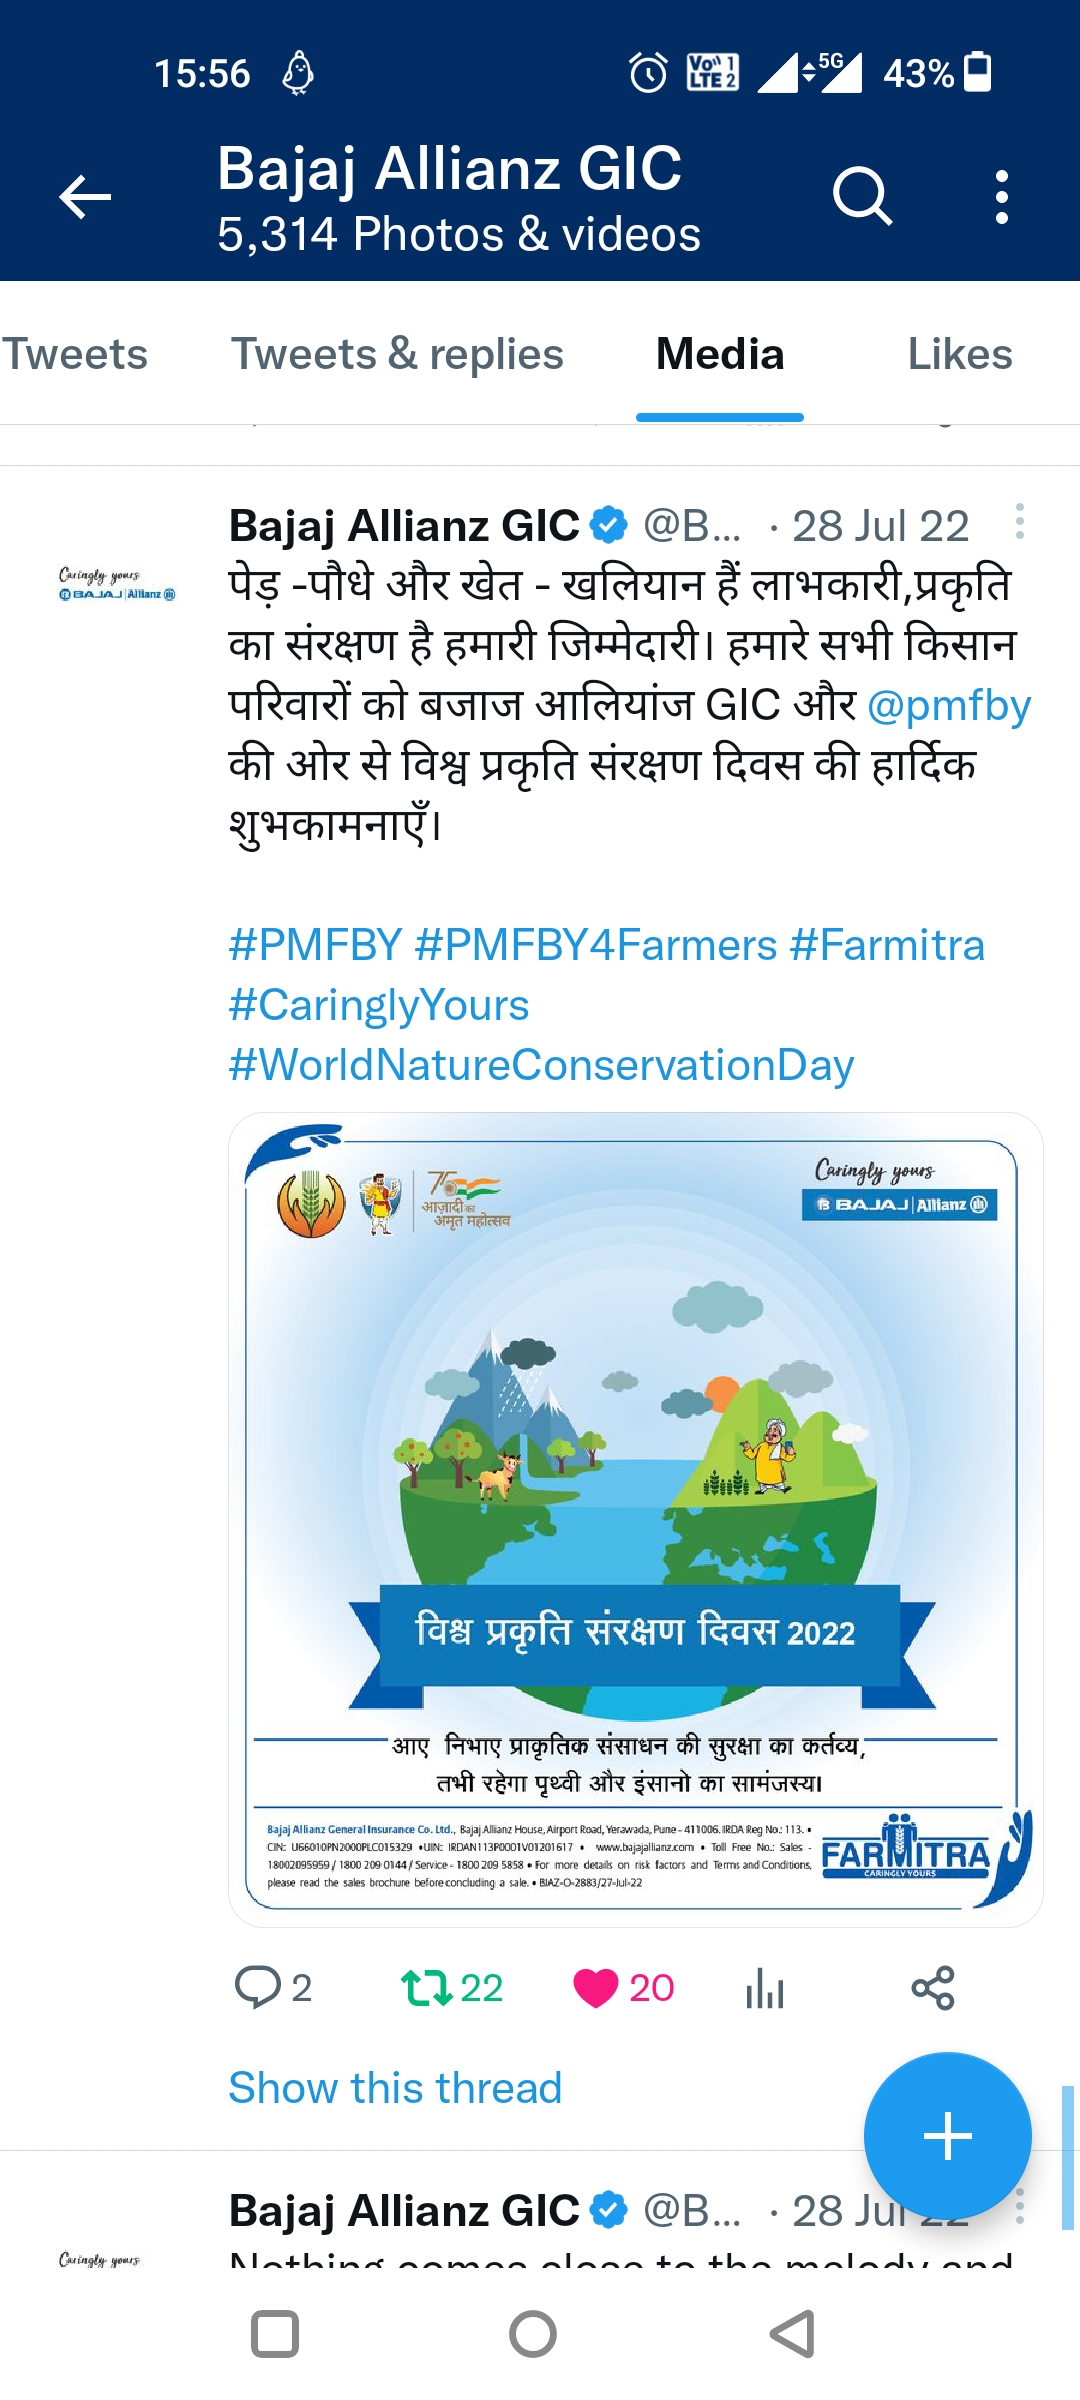This screenshot has width=1080, height=2400.
Task: Open the Likes tab
Action: 959,355
